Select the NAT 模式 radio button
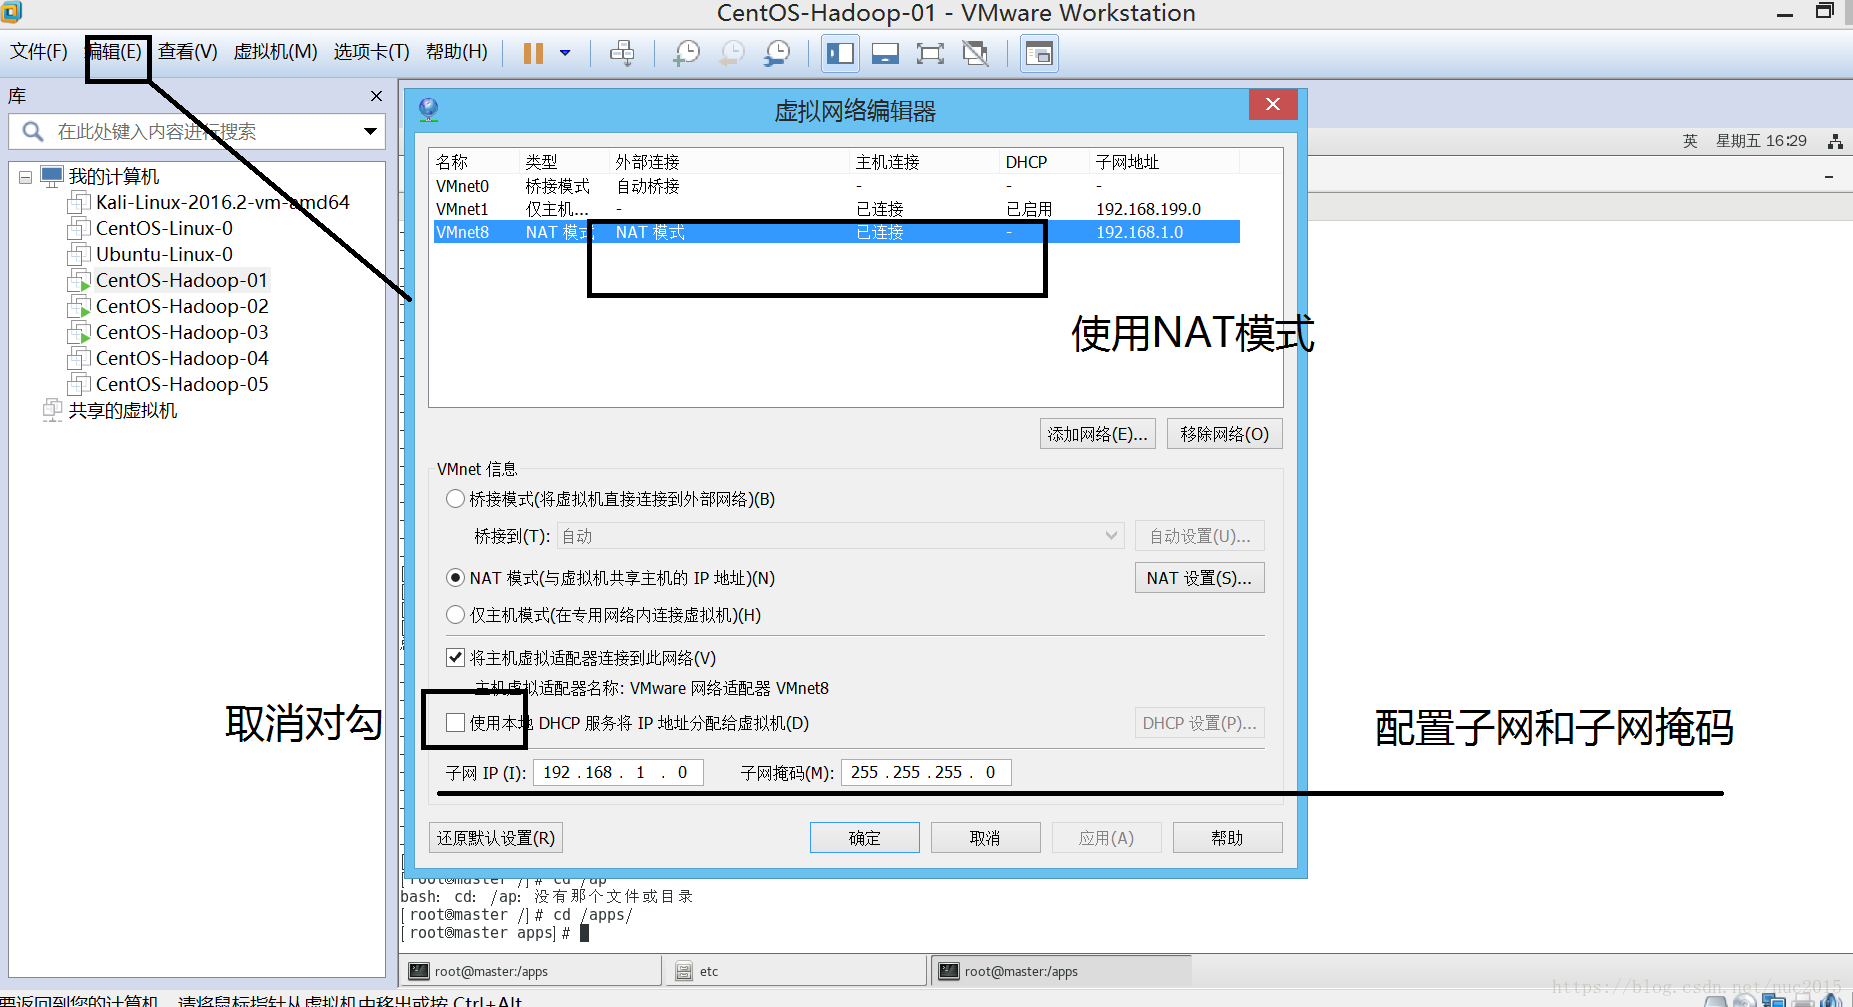The height and width of the screenshot is (1007, 1853). (455, 577)
